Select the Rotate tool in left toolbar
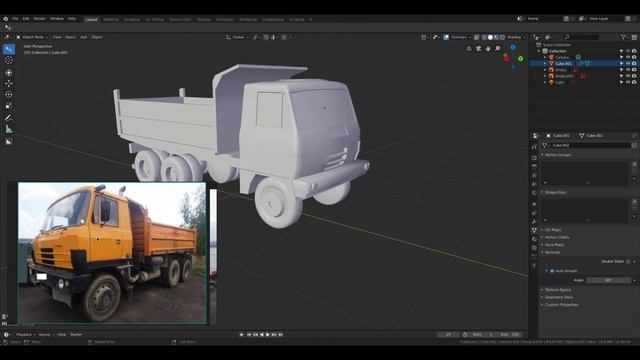Viewport: 640px width, 360px height. pos(9,94)
